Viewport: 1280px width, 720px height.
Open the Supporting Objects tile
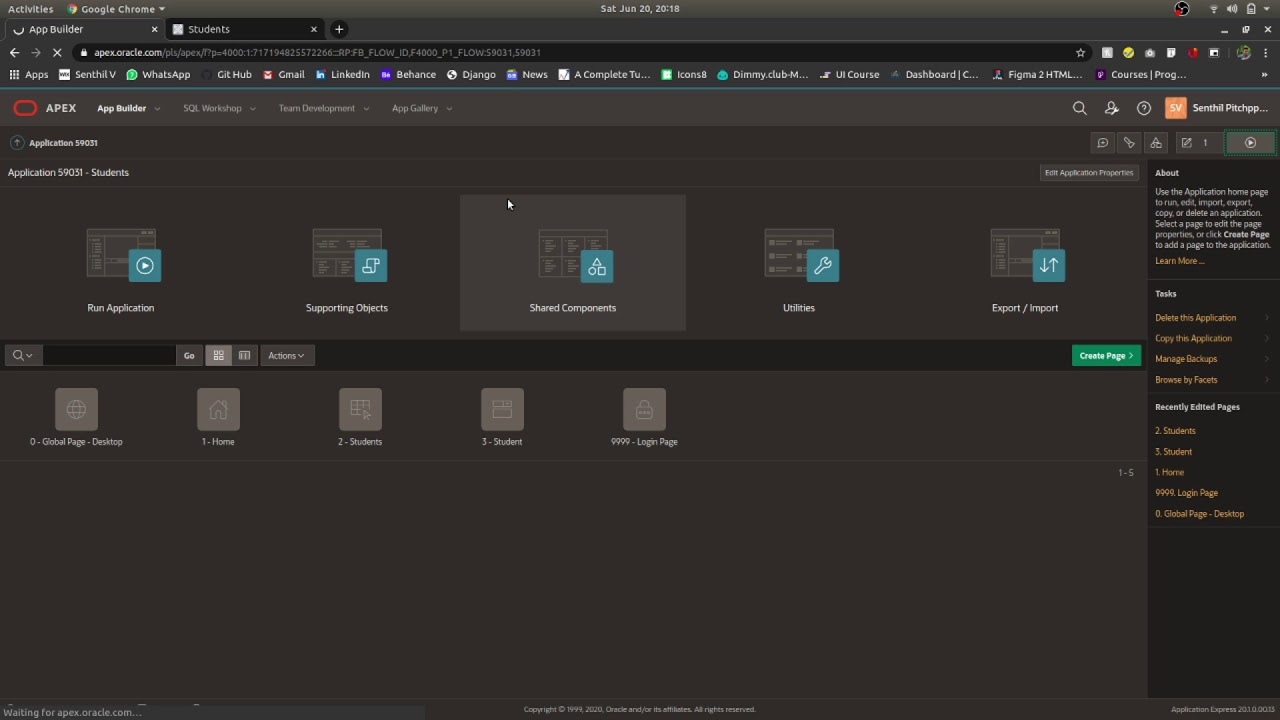coord(347,263)
